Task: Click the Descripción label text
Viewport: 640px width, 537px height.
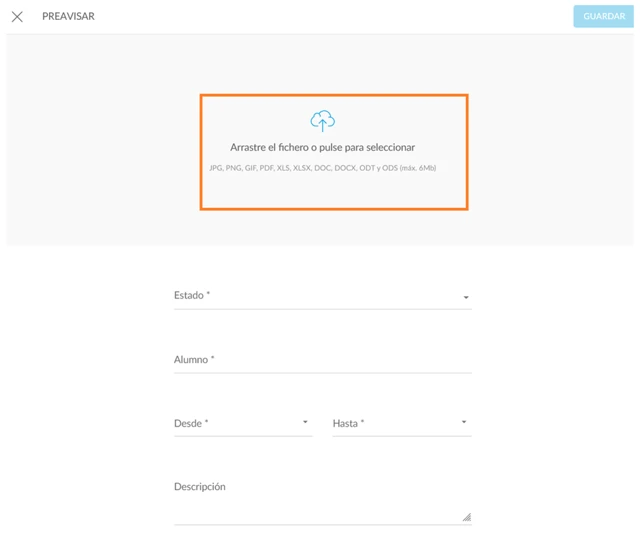Action: click(200, 487)
